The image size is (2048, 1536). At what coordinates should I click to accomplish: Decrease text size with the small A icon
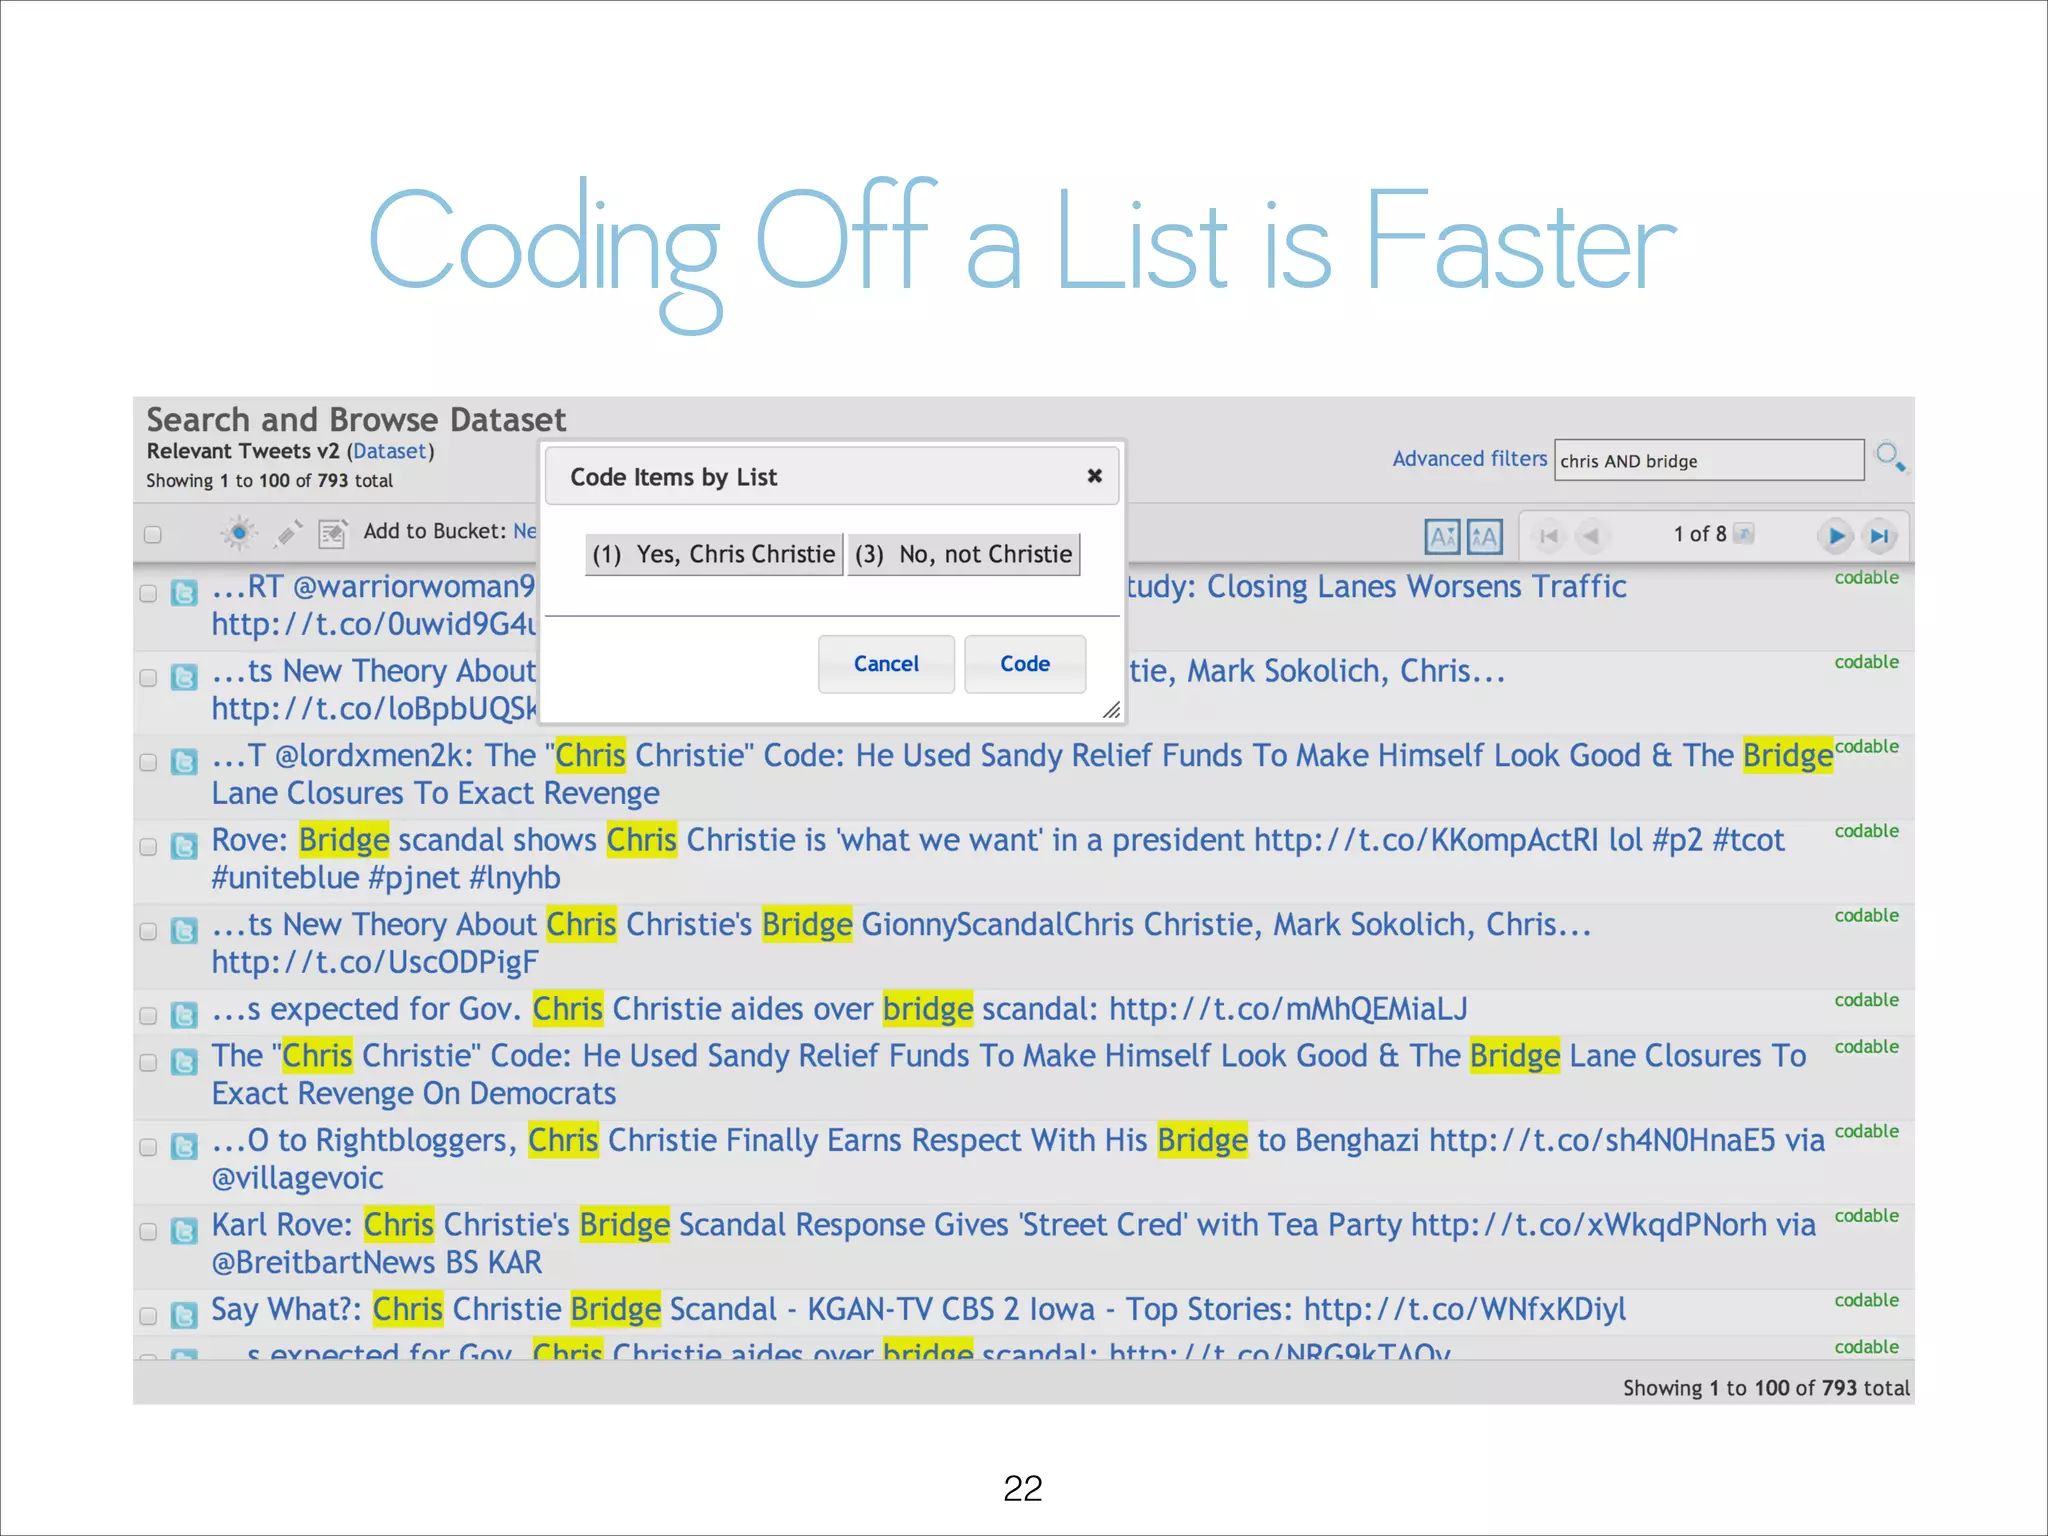[1442, 537]
